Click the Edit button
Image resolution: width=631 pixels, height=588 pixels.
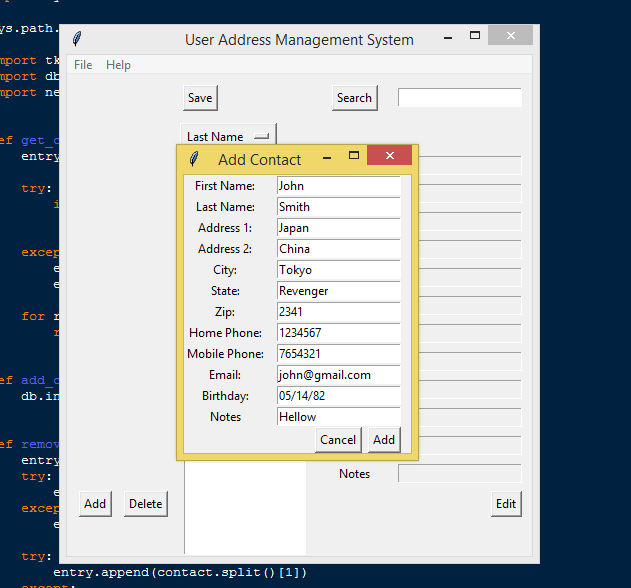[x=506, y=504]
